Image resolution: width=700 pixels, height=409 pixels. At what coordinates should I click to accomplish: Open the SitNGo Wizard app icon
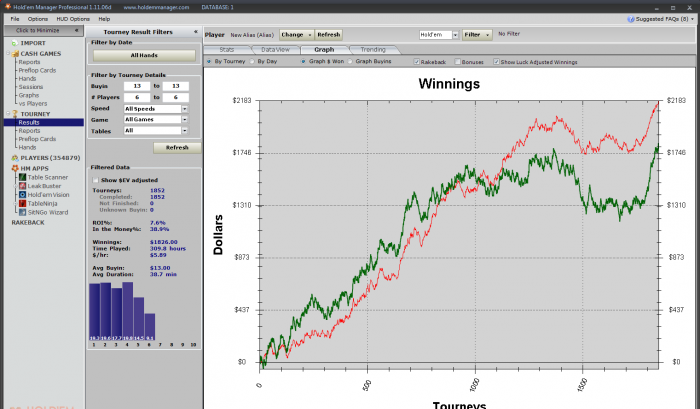22,213
